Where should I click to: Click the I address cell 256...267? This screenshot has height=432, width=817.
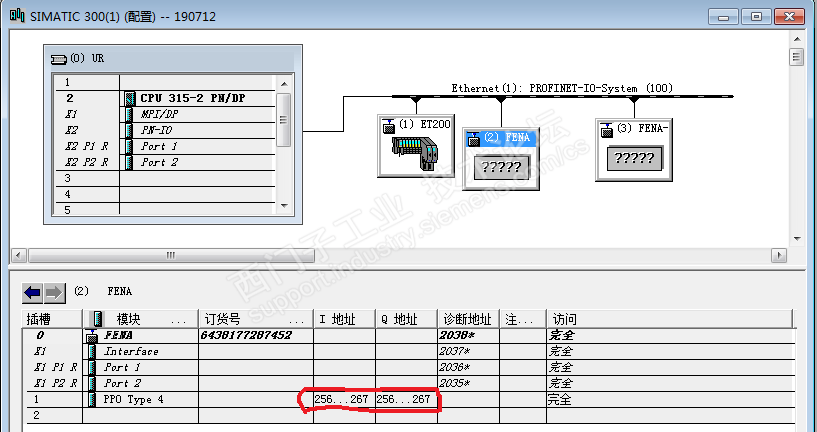click(x=344, y=400)
